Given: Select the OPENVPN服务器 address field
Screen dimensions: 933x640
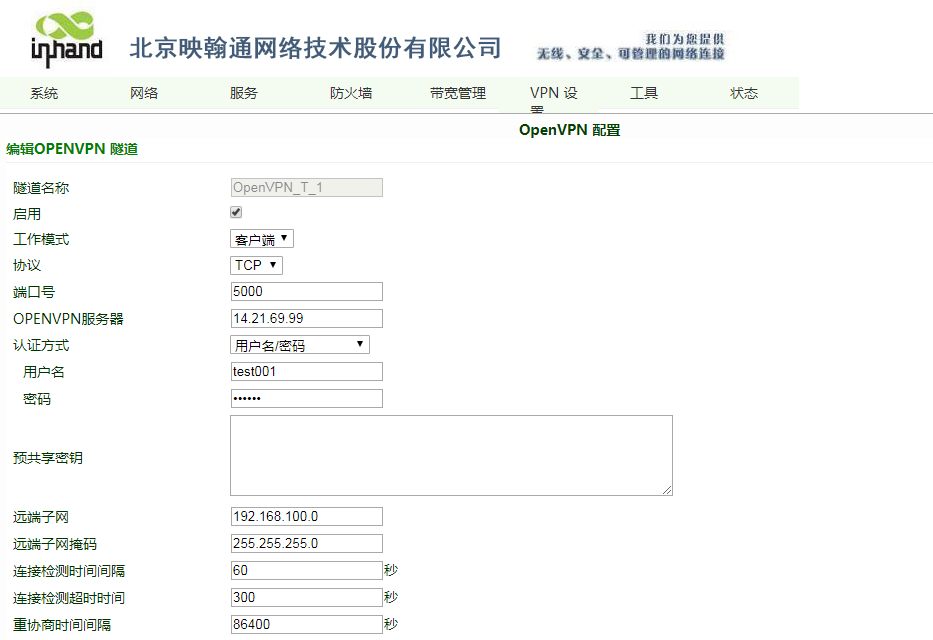Looking at the screenshot, I should [x=305, y=318].
